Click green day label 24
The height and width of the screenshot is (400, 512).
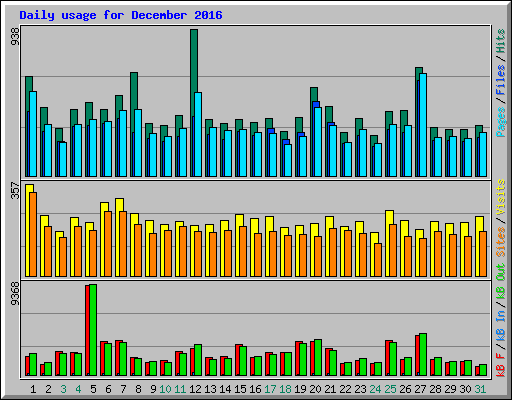pyautogui.click(x=375, y=389)
